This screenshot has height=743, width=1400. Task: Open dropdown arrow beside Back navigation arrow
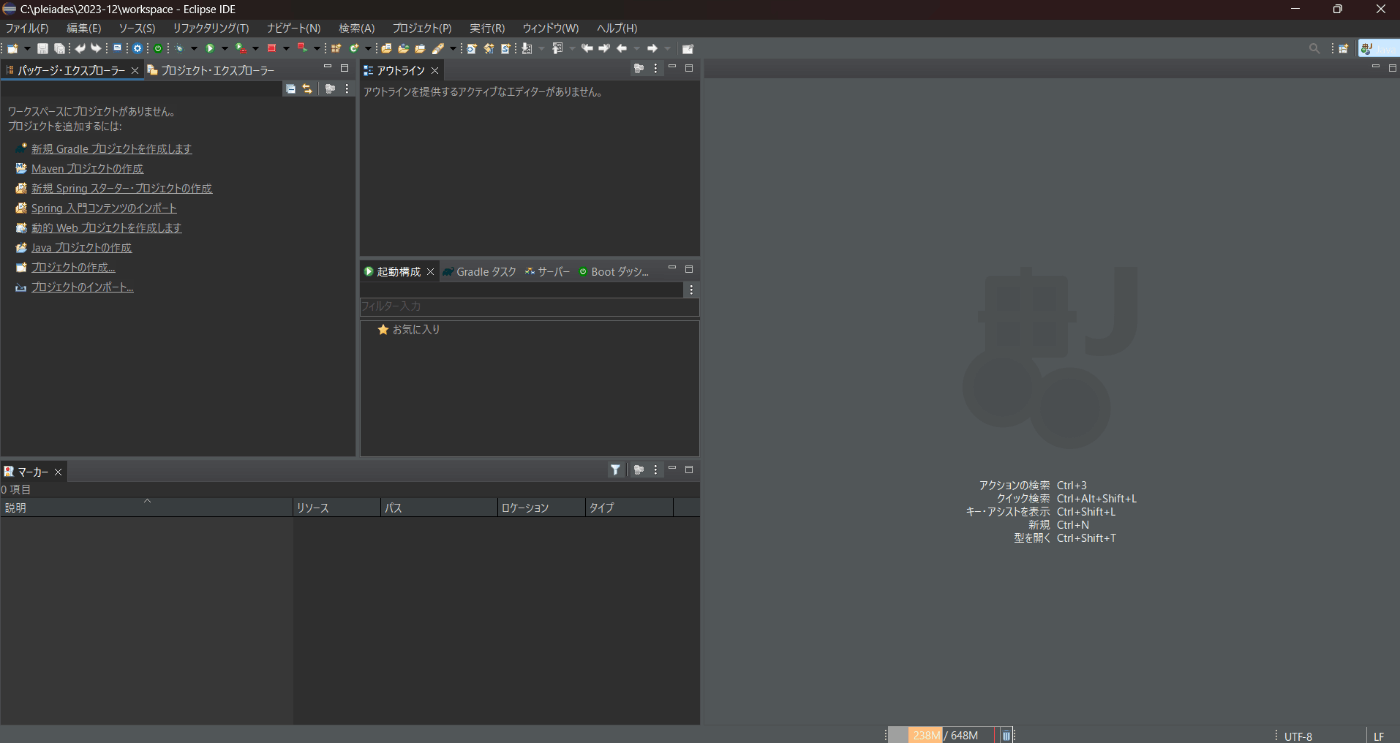point(636,48)
